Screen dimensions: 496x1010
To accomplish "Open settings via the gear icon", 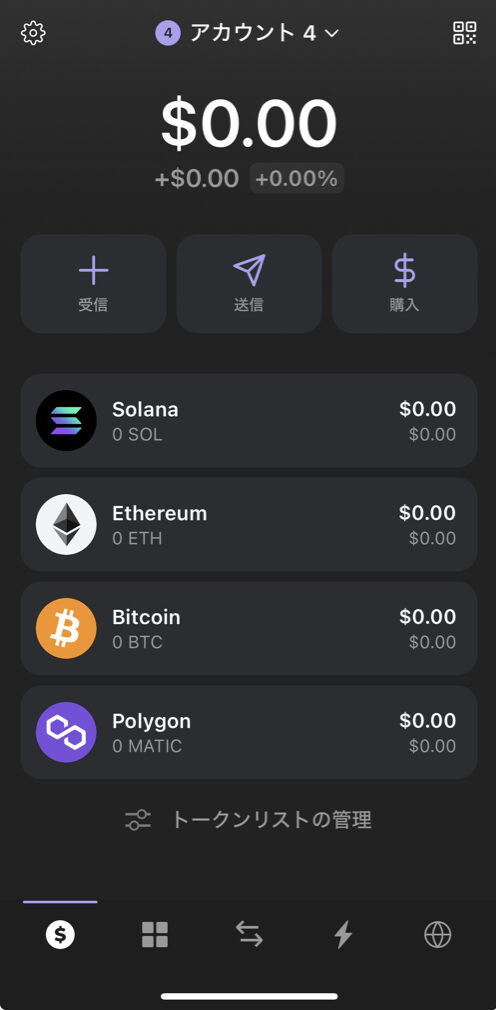I will [x=33, y=33].
